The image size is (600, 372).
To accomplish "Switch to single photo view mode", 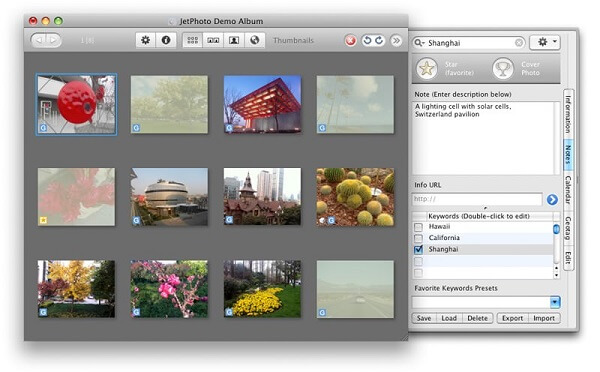I will 234,40.
